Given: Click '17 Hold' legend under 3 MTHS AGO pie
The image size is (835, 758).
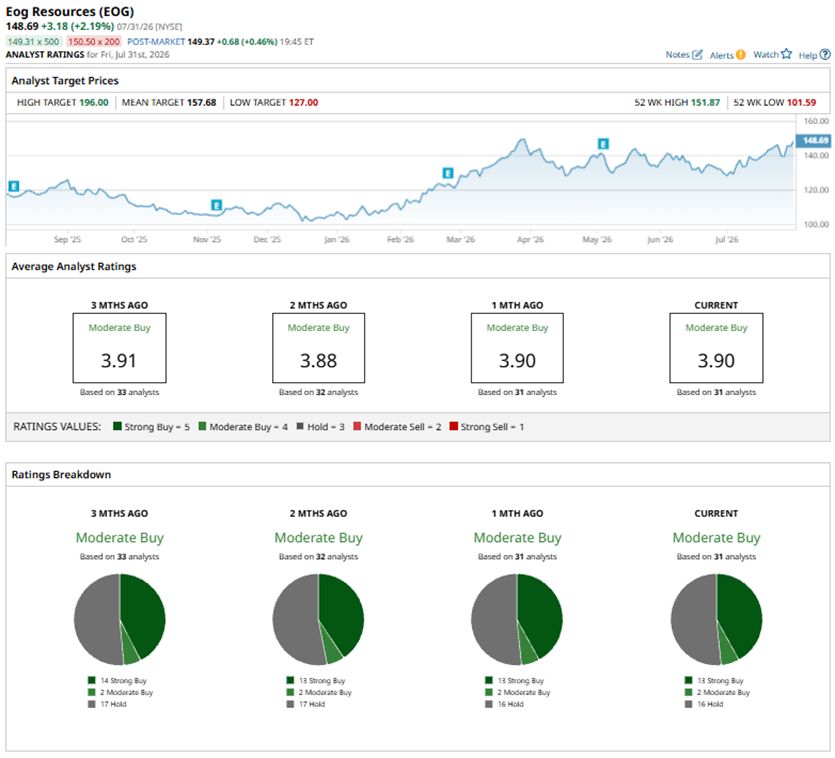Looking at the screenshot, I should tap(107, 704).
